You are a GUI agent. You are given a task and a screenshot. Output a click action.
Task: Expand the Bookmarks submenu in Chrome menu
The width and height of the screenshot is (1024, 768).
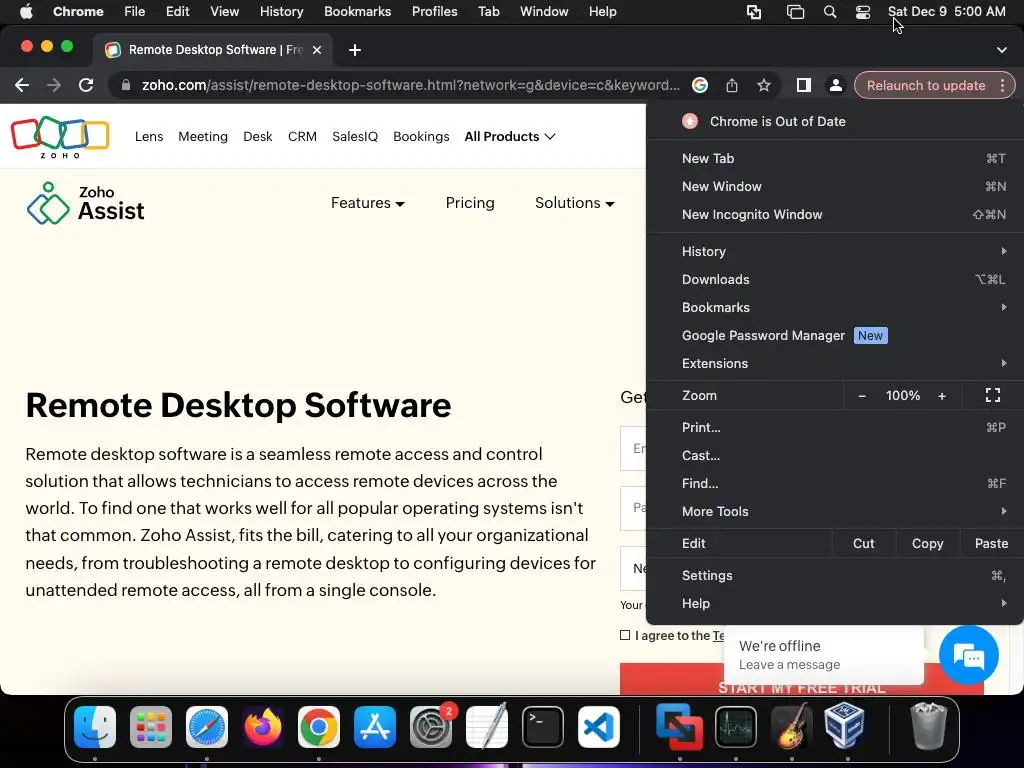pyautogui.click(x=835, y=308)
